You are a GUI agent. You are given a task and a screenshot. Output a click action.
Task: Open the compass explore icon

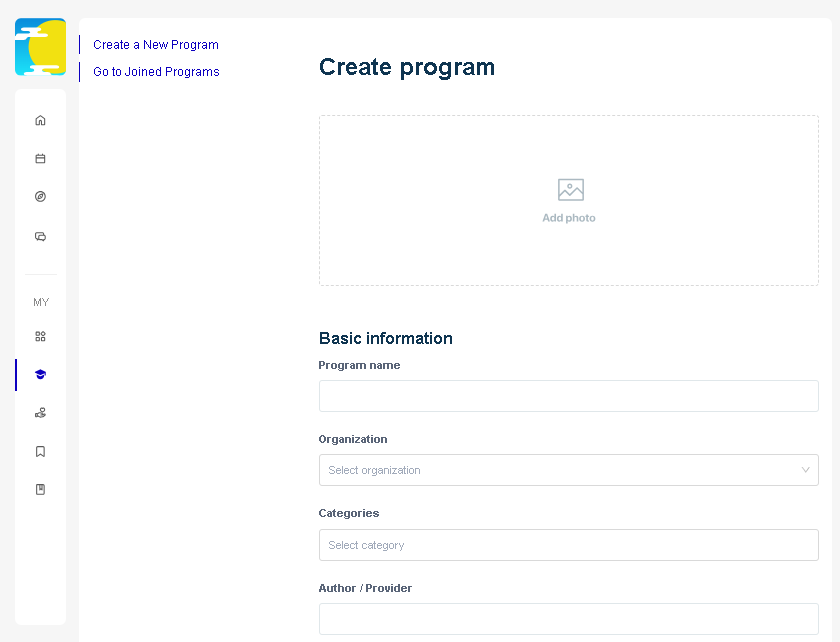[40, 197]
